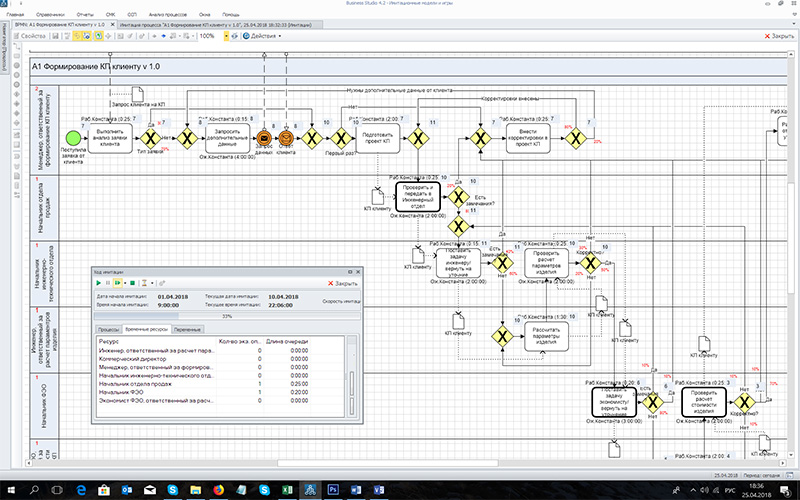Switch to the Процессы tab
Screen dimensions: 800x500
pyautogui.click(x=107, y=328)
